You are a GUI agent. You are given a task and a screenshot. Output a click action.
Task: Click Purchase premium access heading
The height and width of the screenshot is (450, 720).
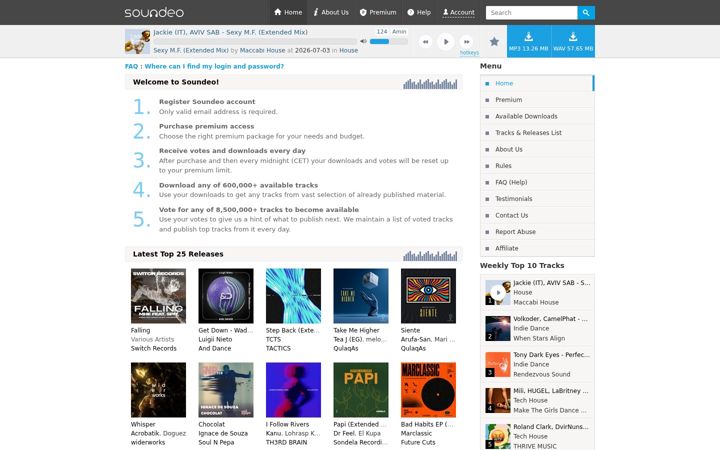point(207,126)
